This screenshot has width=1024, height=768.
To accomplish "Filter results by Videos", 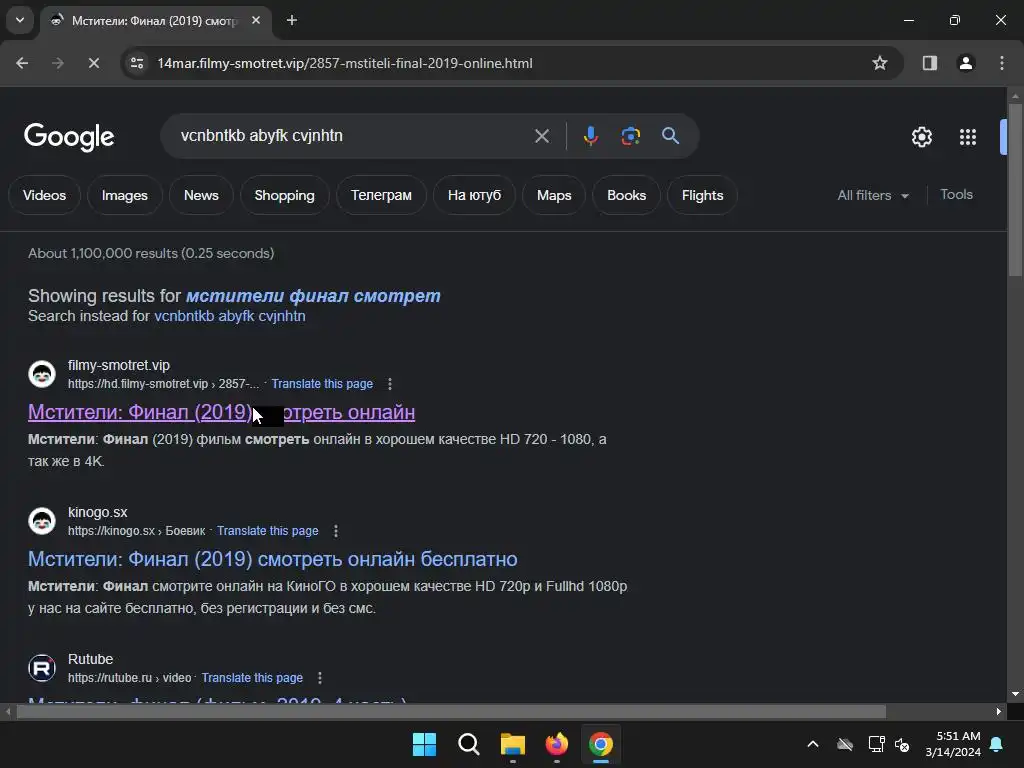I will tap(44, 195).
